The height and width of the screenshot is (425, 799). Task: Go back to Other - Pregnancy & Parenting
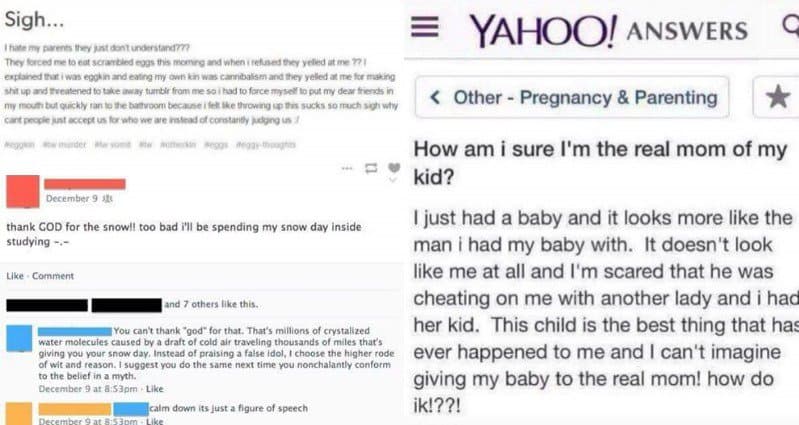pos(573,98)
